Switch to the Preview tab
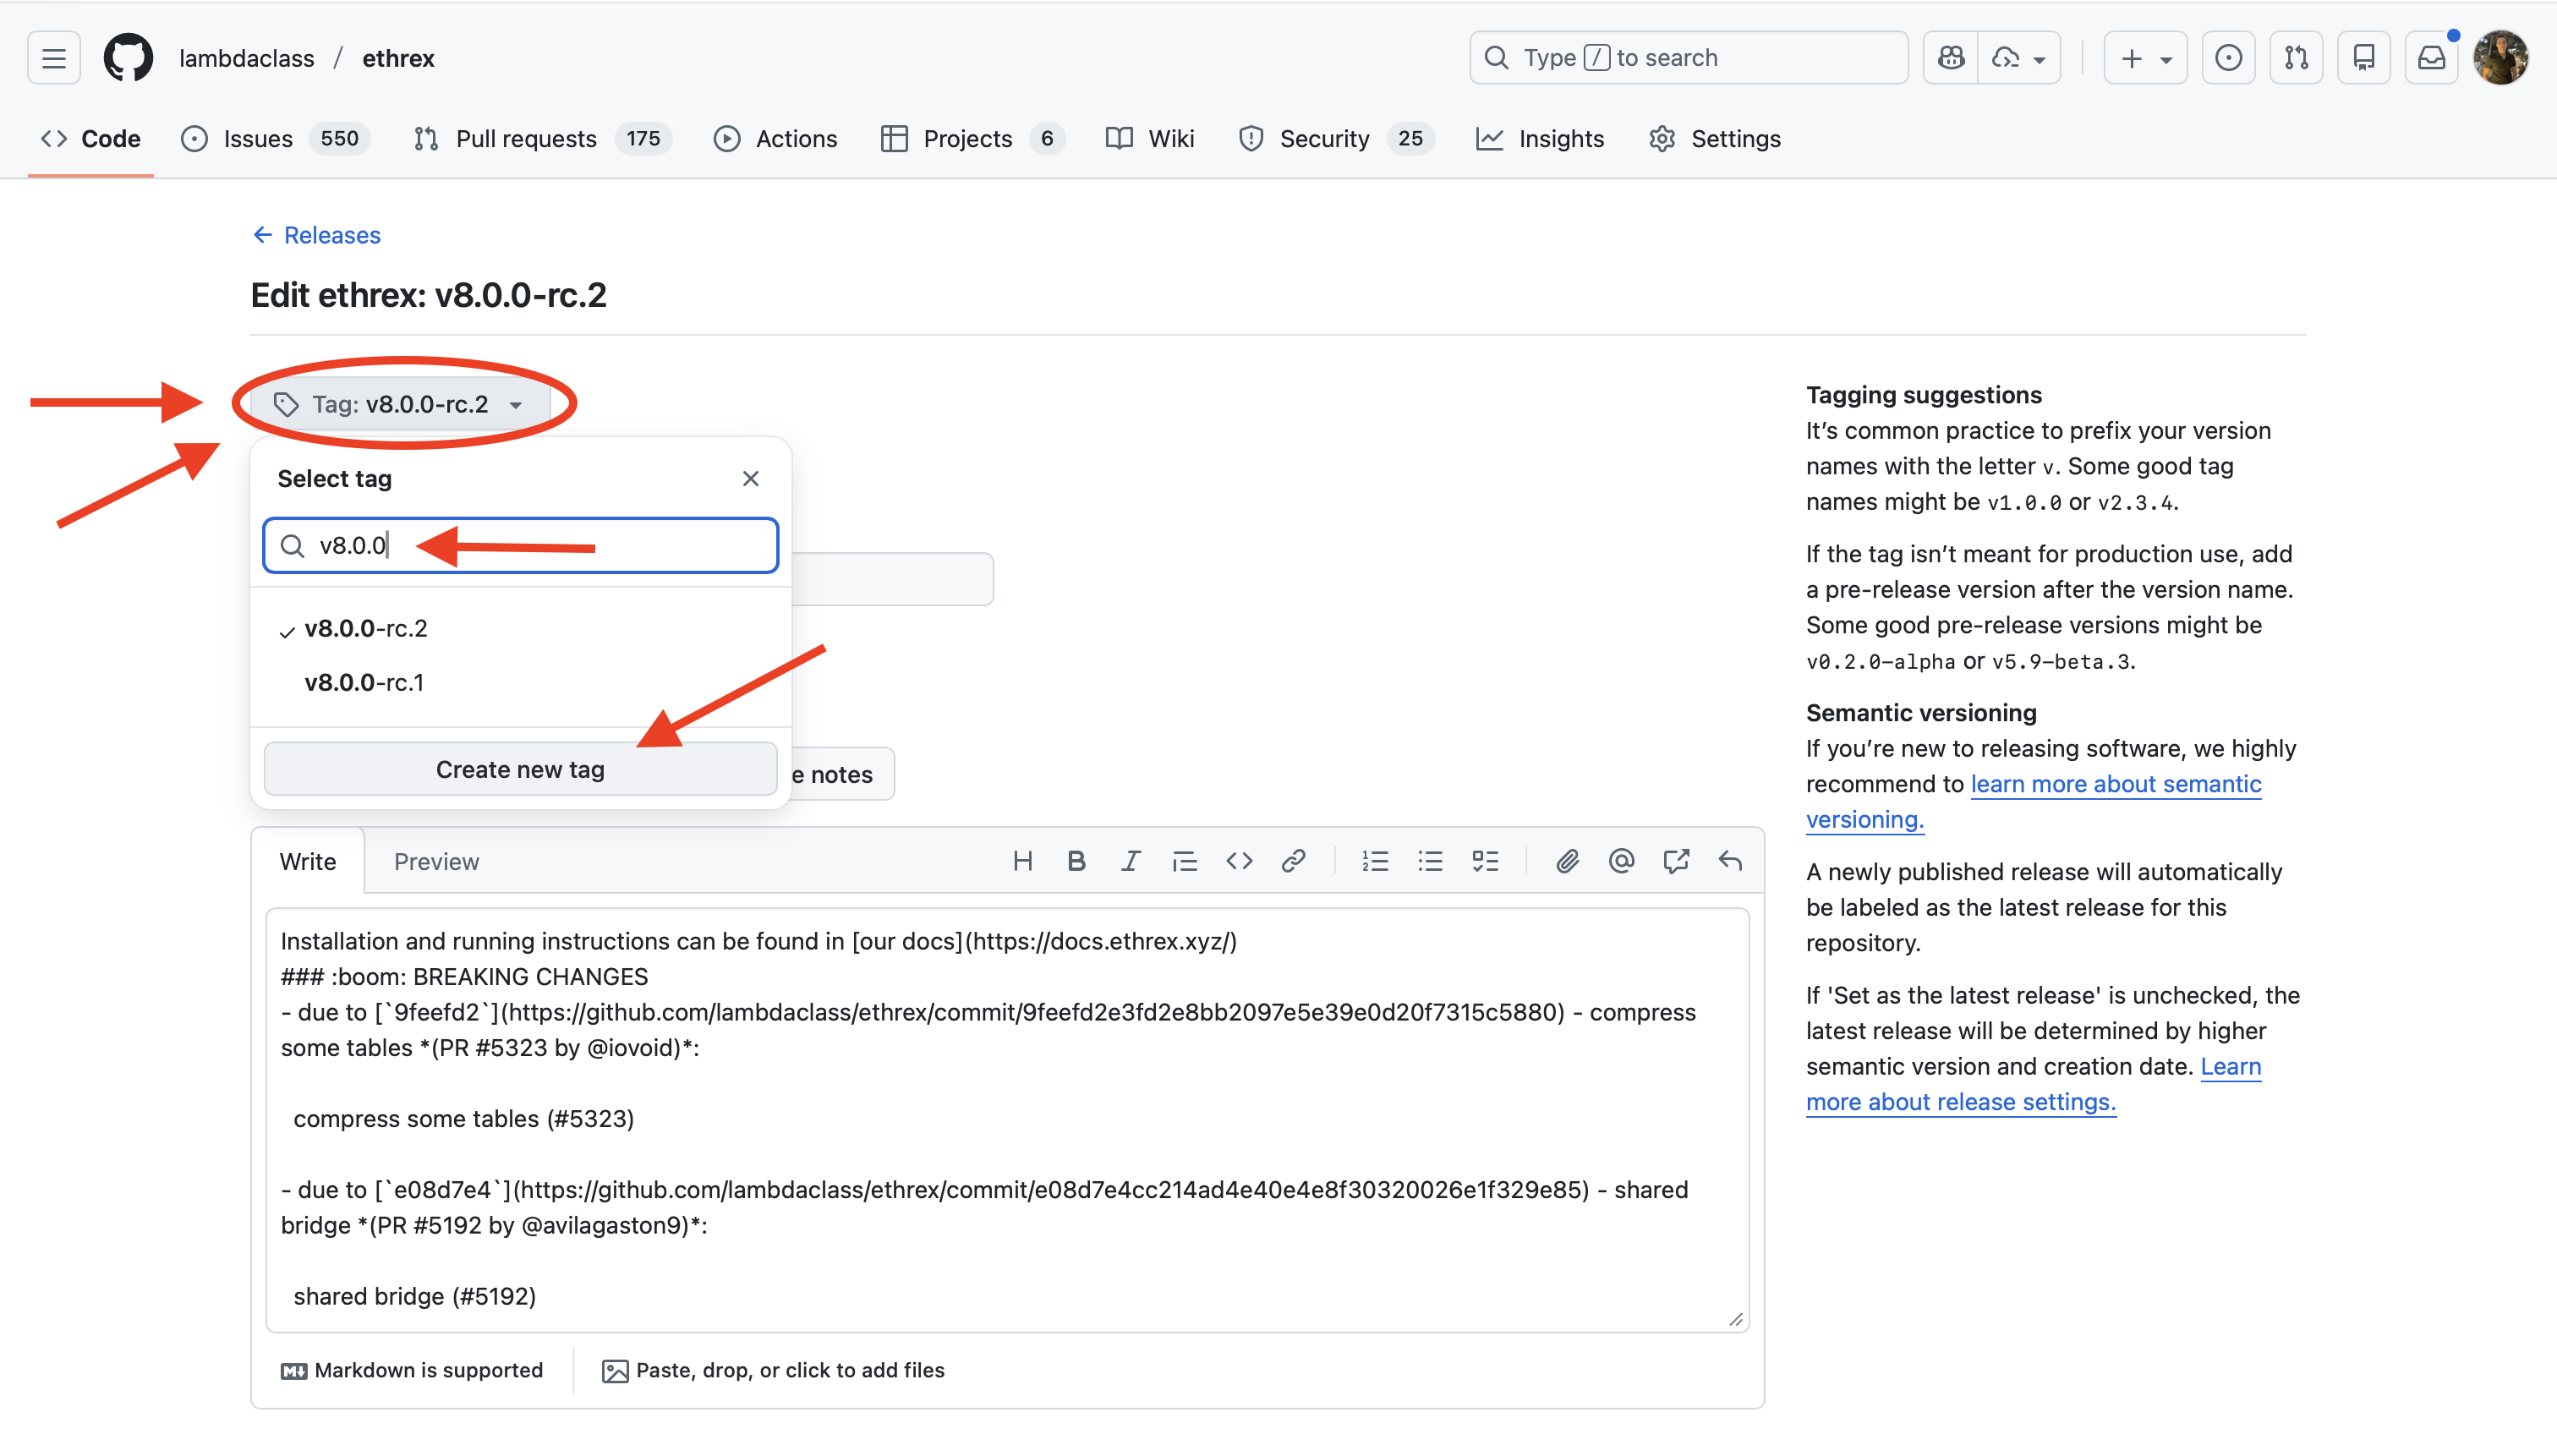Viewport: 2557px width, 1456px height. [x=436, y=861]
